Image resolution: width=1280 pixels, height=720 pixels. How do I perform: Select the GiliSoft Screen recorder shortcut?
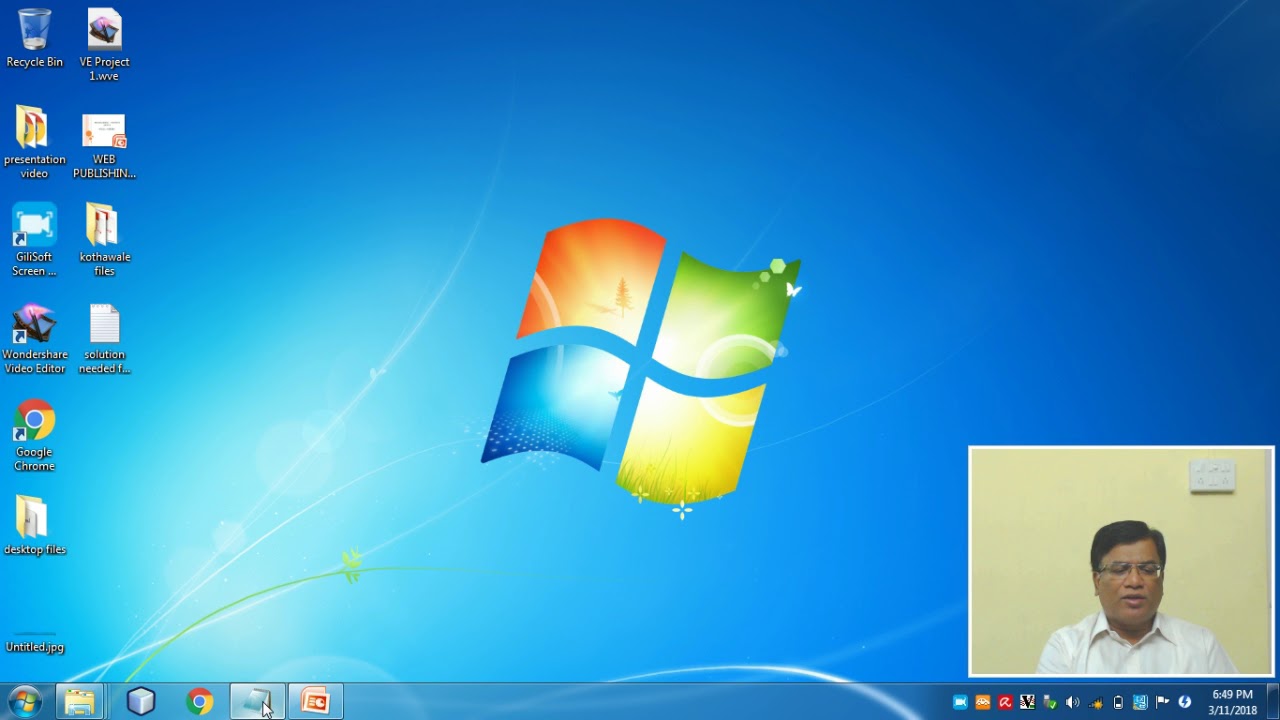(x=34, y=240)
